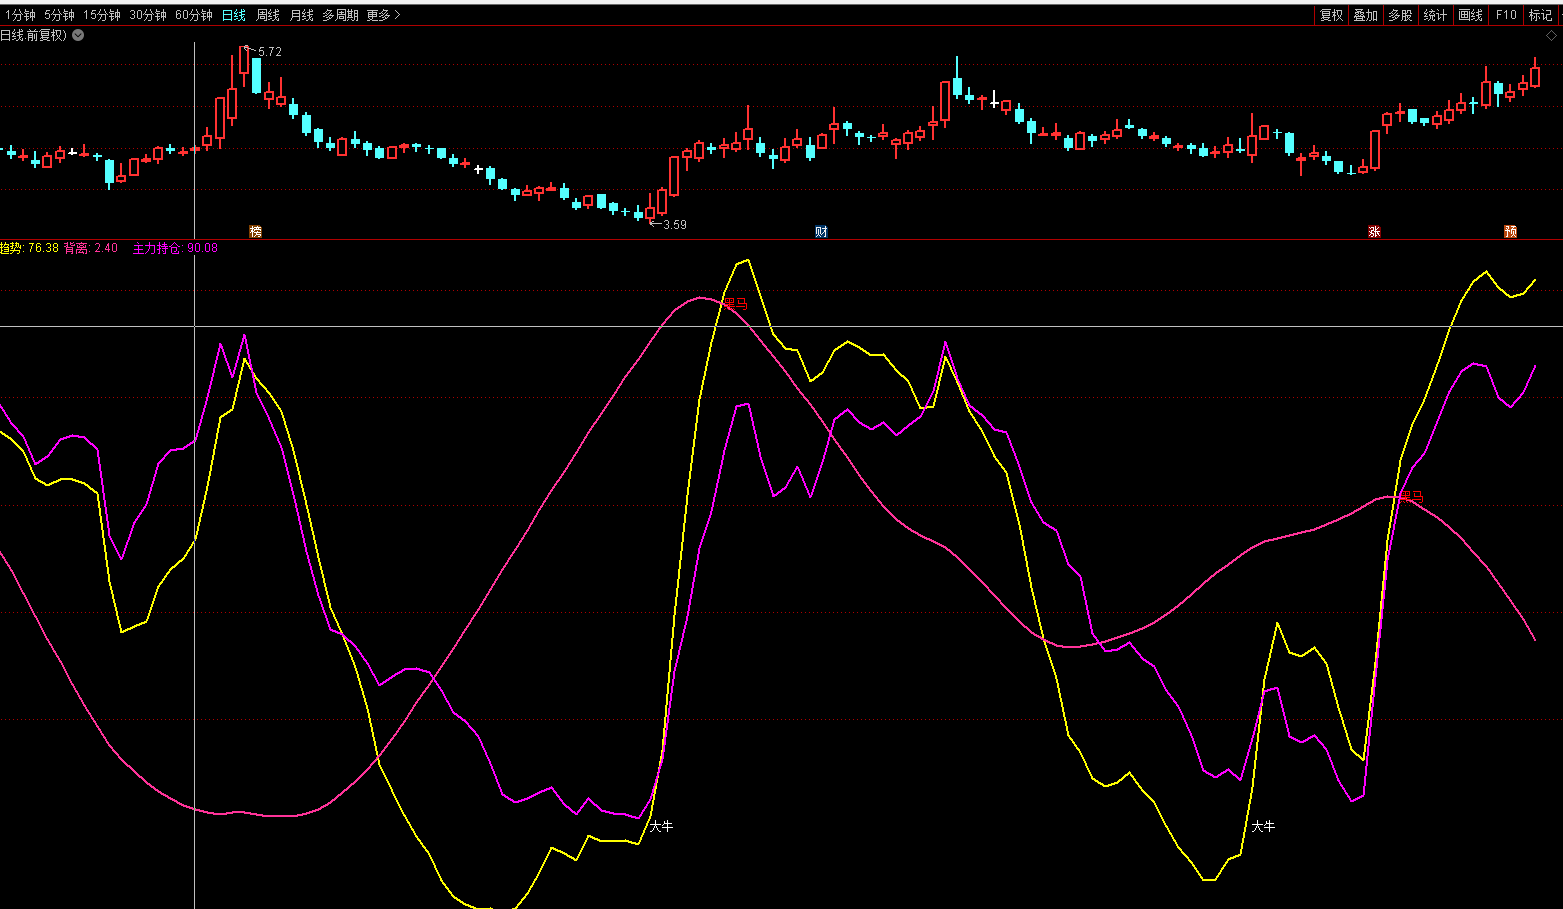Select the 多周期 multi-period view
Viewport: 1563px width, 909px height.
pyautogui.click(x=340, y=15)
